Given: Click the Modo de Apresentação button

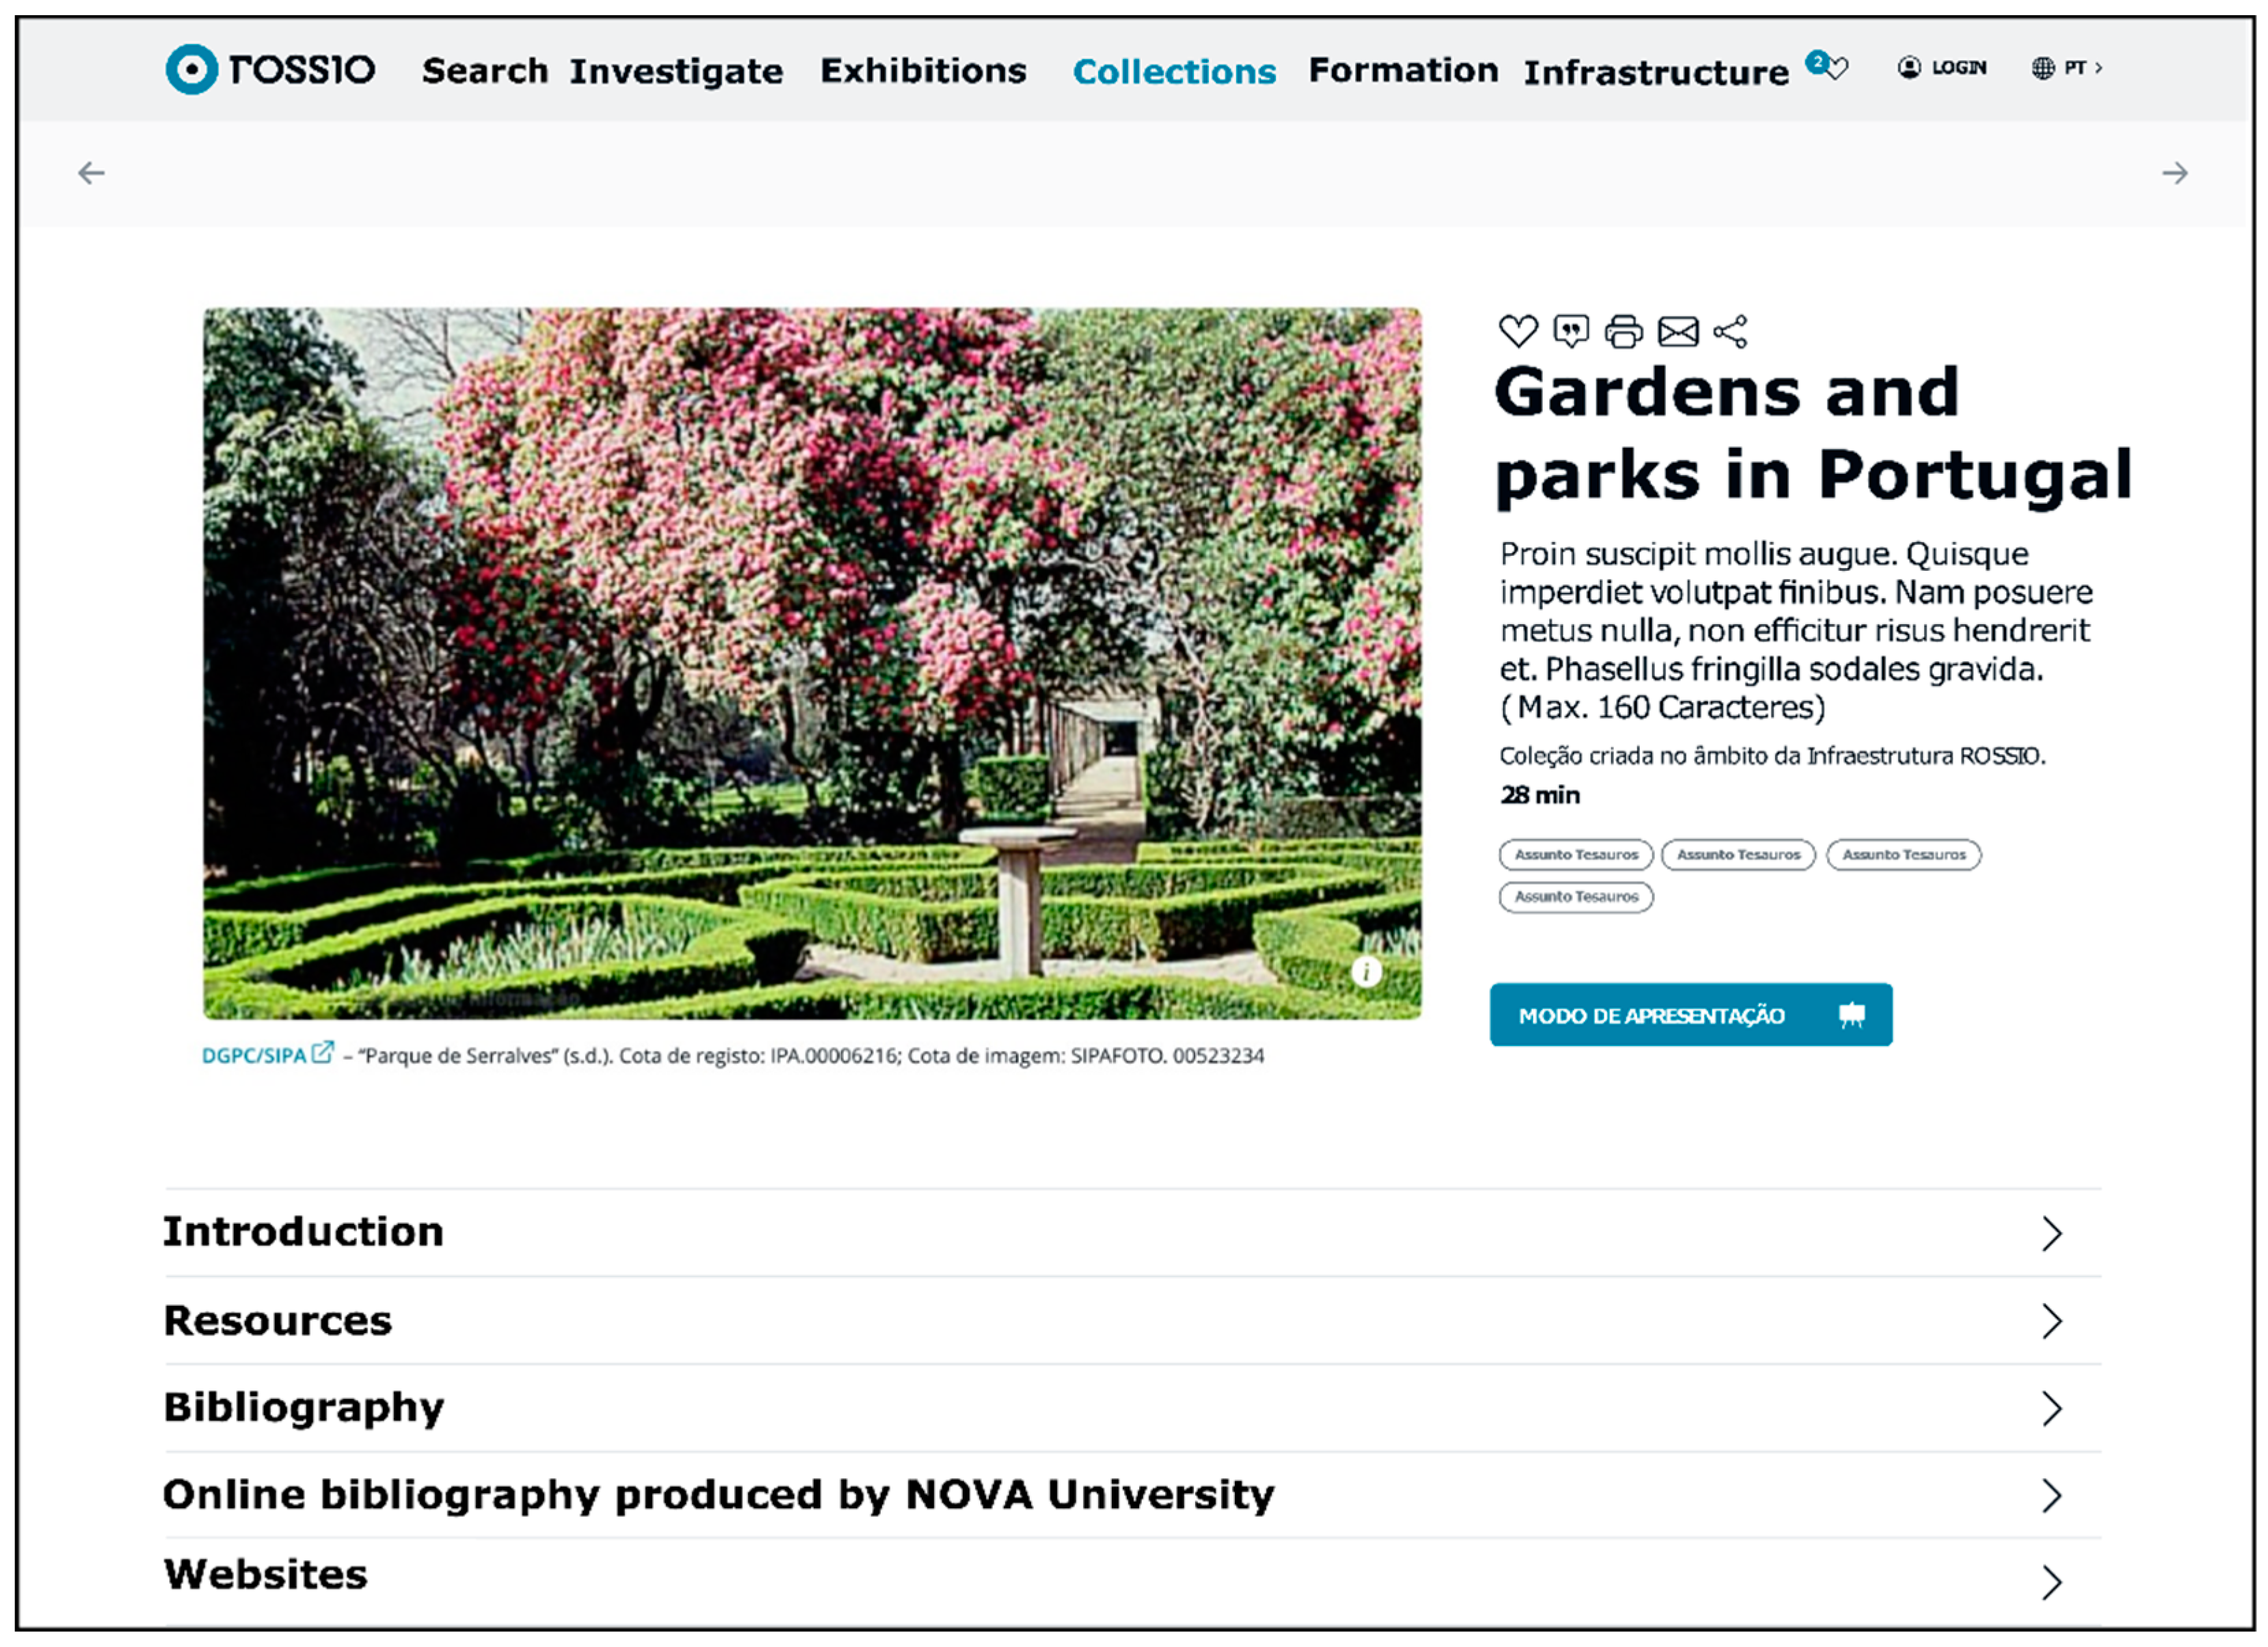Looking at the screenshot, I should [1690, 1015].
